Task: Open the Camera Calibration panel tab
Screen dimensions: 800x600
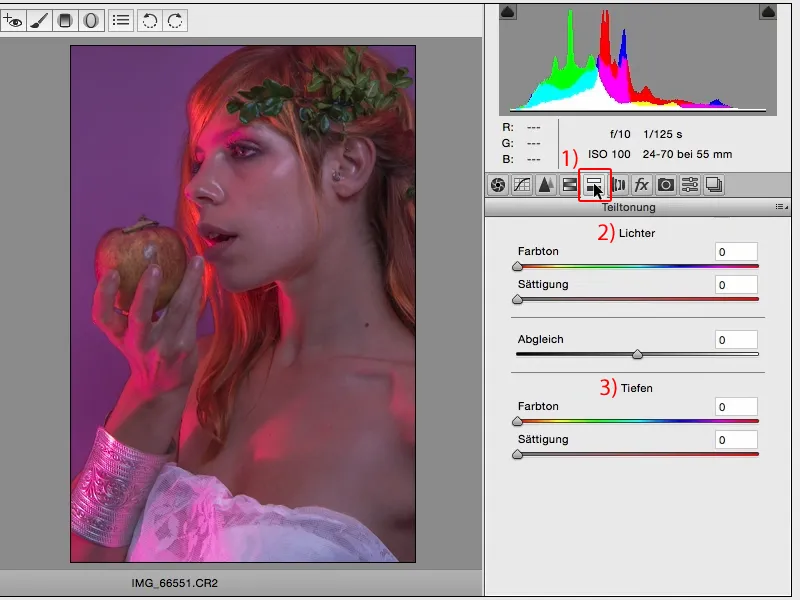Action: [x=666, y=185]
